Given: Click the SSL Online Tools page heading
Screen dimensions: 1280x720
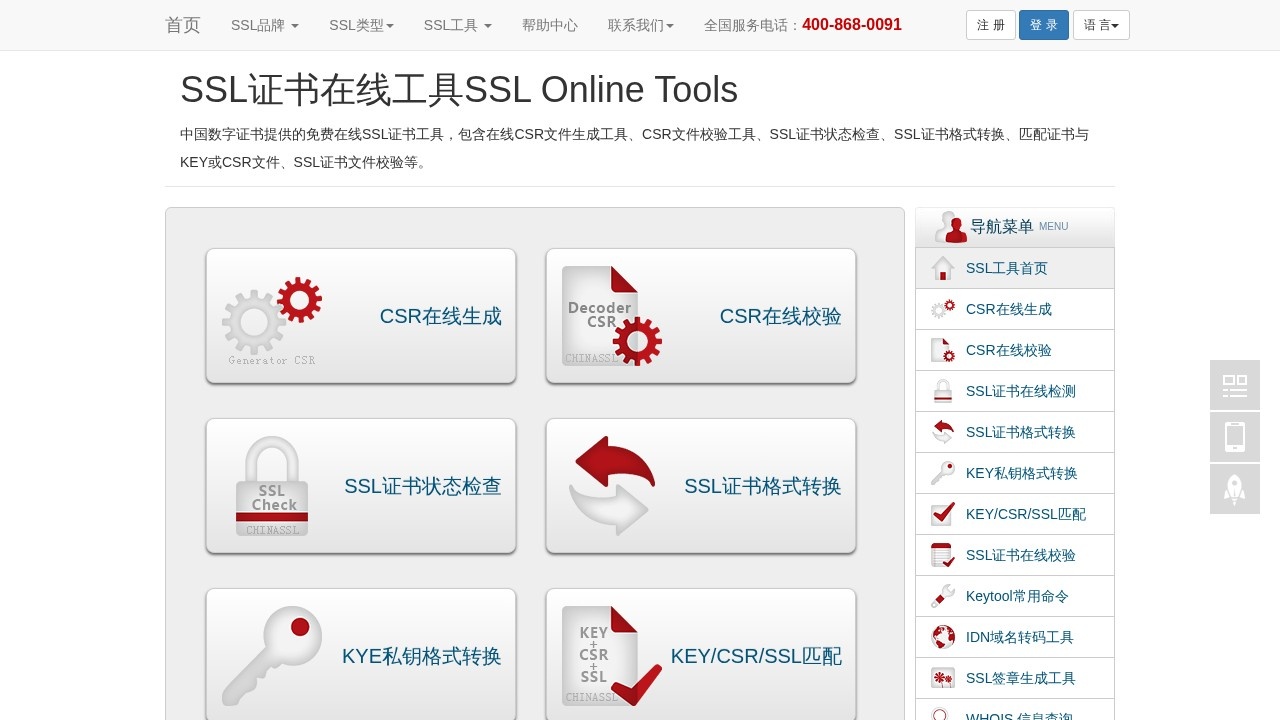Looking at the screenshot, I should [459, 90].
